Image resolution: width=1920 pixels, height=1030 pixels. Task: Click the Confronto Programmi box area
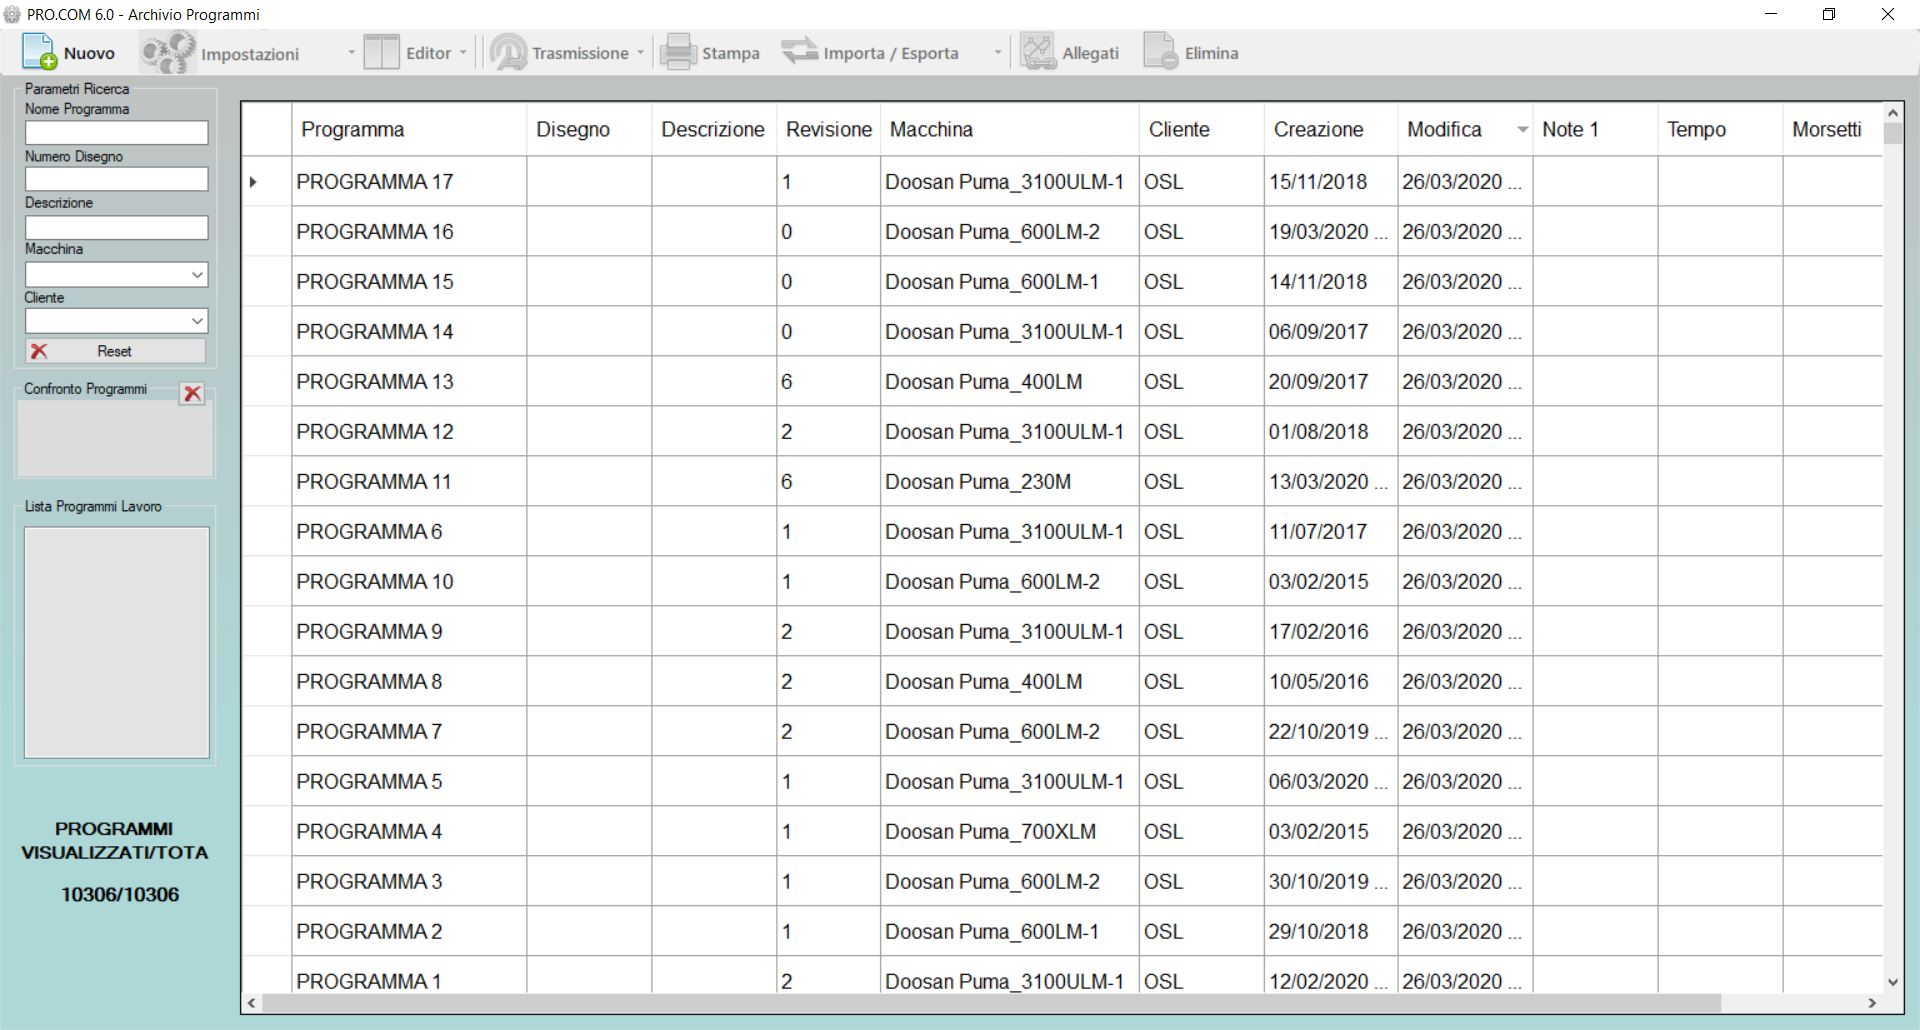pyautogui.click(x=115, y=440)
